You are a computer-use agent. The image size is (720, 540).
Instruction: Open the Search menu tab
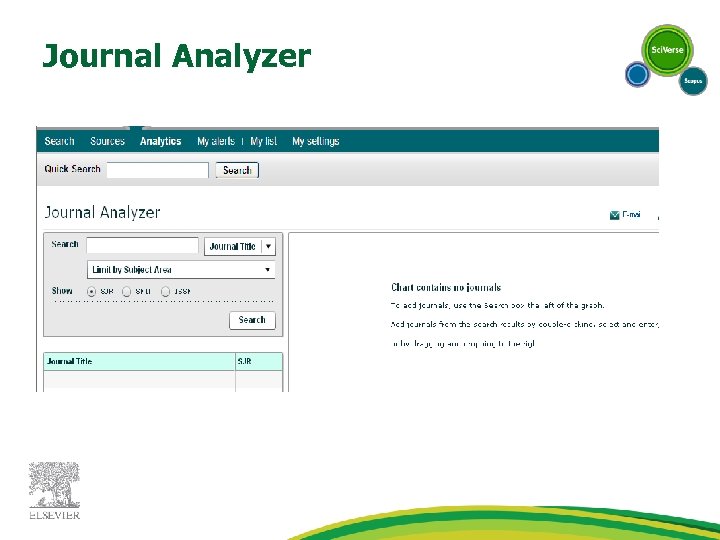pos(59,141)
